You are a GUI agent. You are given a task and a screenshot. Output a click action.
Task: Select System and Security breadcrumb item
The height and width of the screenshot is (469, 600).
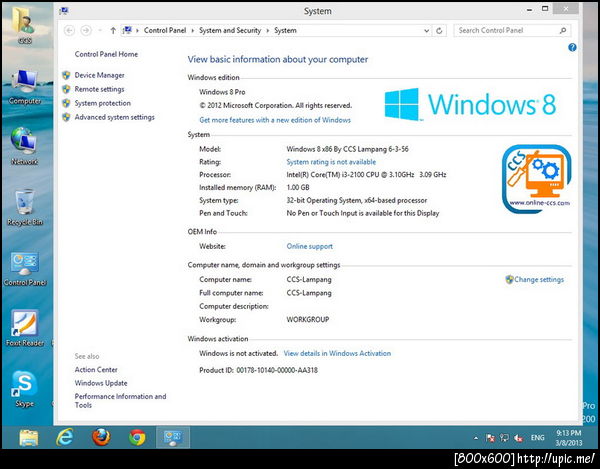pos(230,31)
